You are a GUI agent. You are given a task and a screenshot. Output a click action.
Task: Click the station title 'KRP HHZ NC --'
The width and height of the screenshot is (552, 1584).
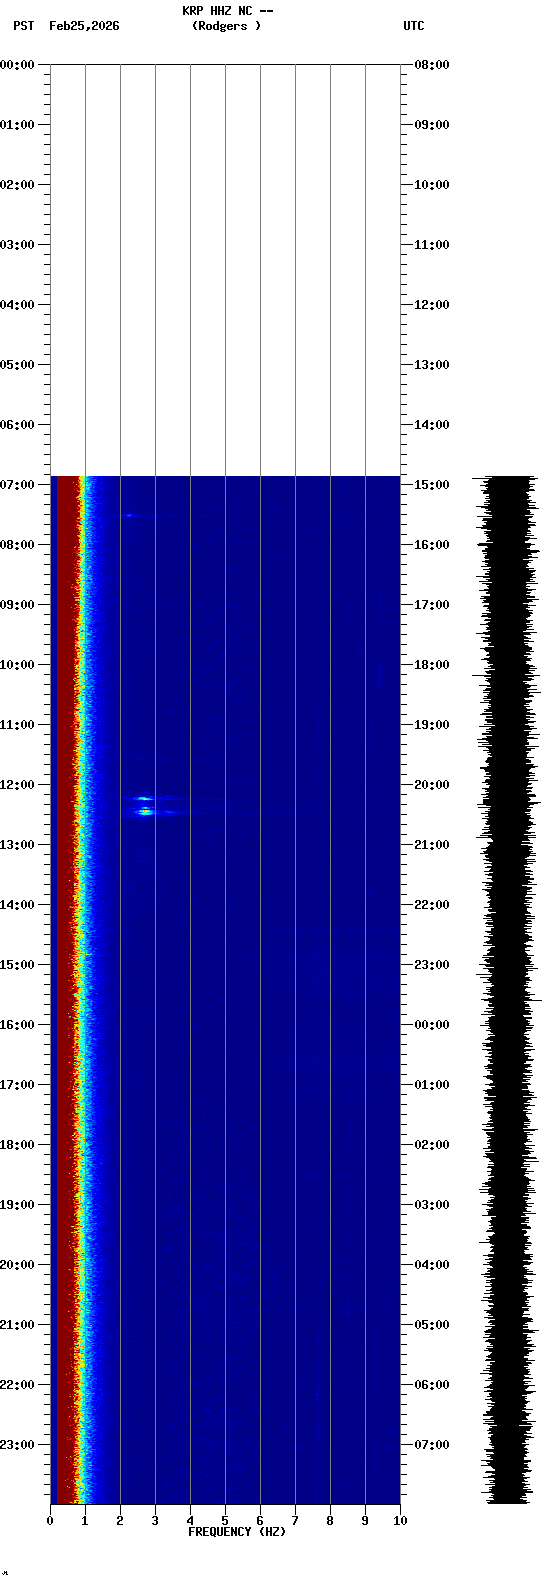[x=227, y=11]
